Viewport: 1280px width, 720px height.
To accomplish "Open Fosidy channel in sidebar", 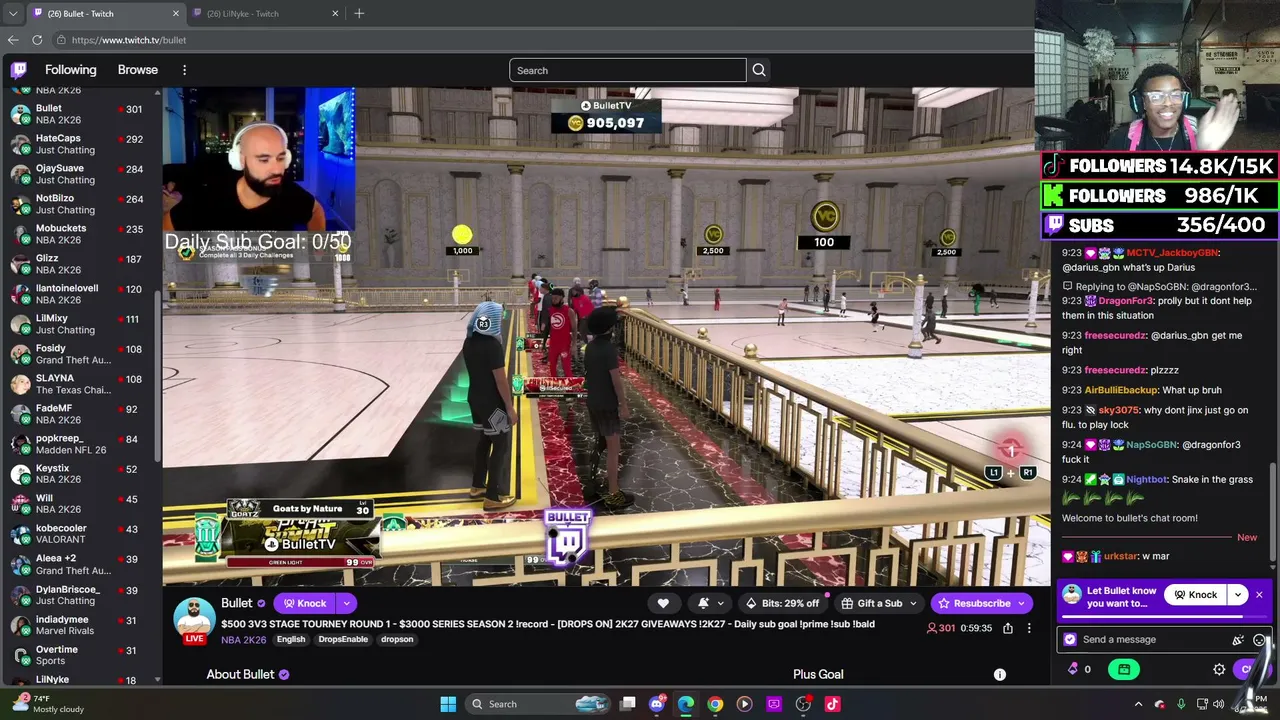I will [x=78, y=354].
